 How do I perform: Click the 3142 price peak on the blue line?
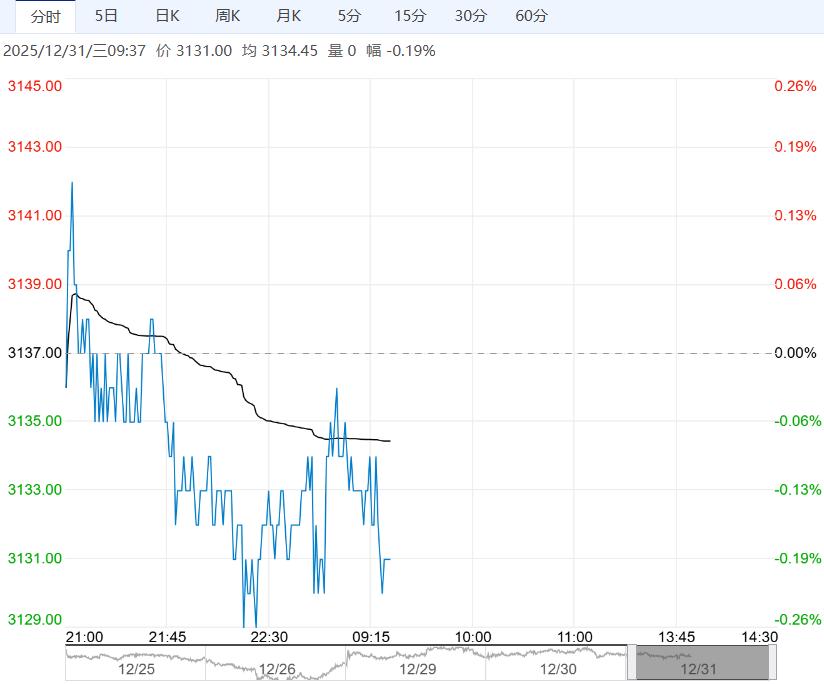[72, 182]
